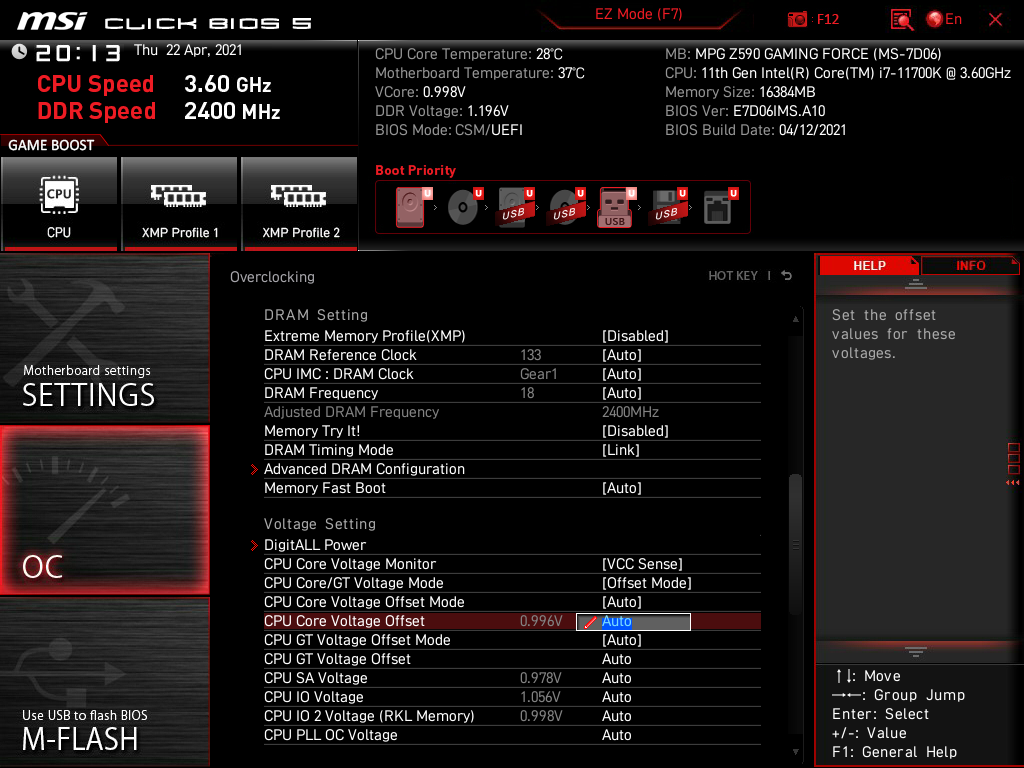Toggle CPU Game Boost button
Viewport: 1024px width, 768px height.
pyautogui.click(x=59, y=203)
